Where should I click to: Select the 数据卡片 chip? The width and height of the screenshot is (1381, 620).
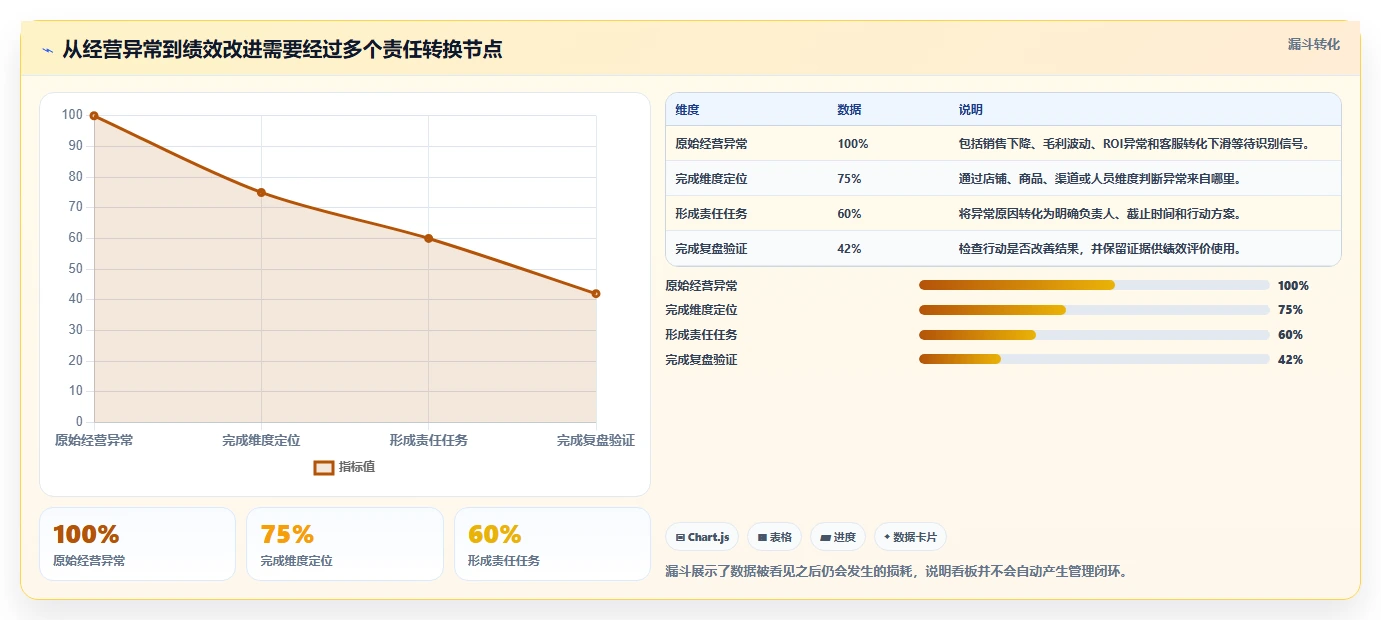point(910,537)
